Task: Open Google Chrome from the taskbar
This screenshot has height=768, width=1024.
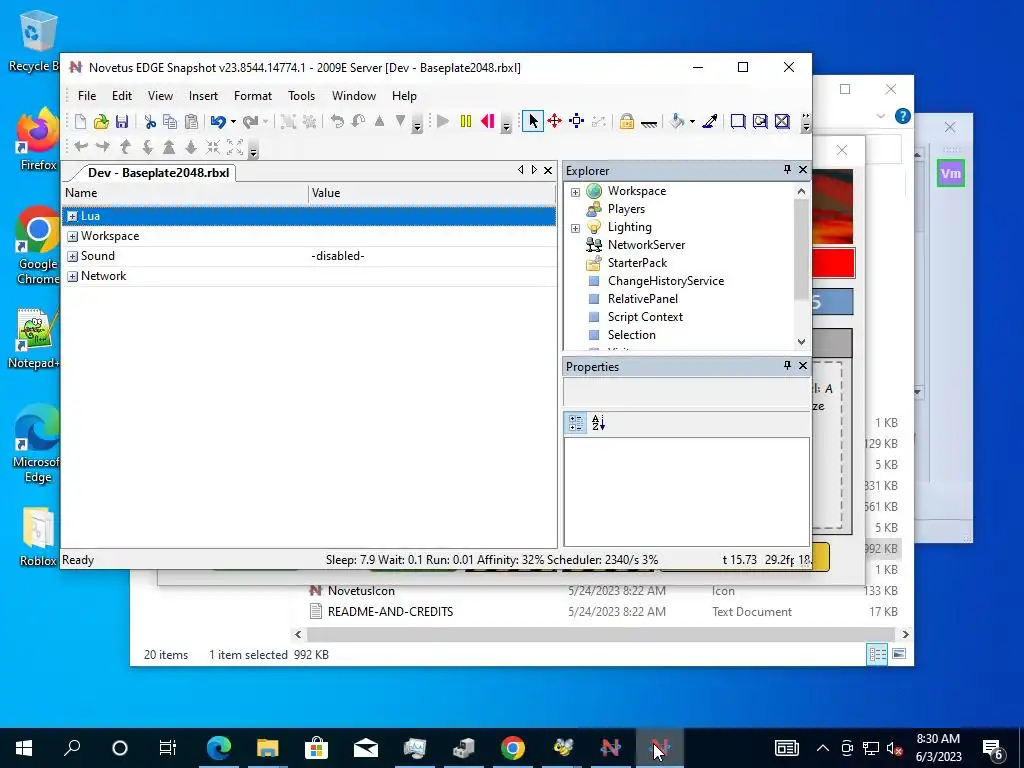Action: click(513, 748)
